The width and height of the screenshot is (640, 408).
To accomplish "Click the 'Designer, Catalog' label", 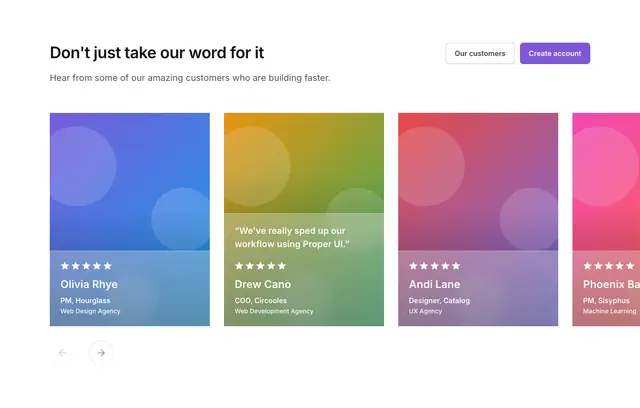I will click(439, 301).
